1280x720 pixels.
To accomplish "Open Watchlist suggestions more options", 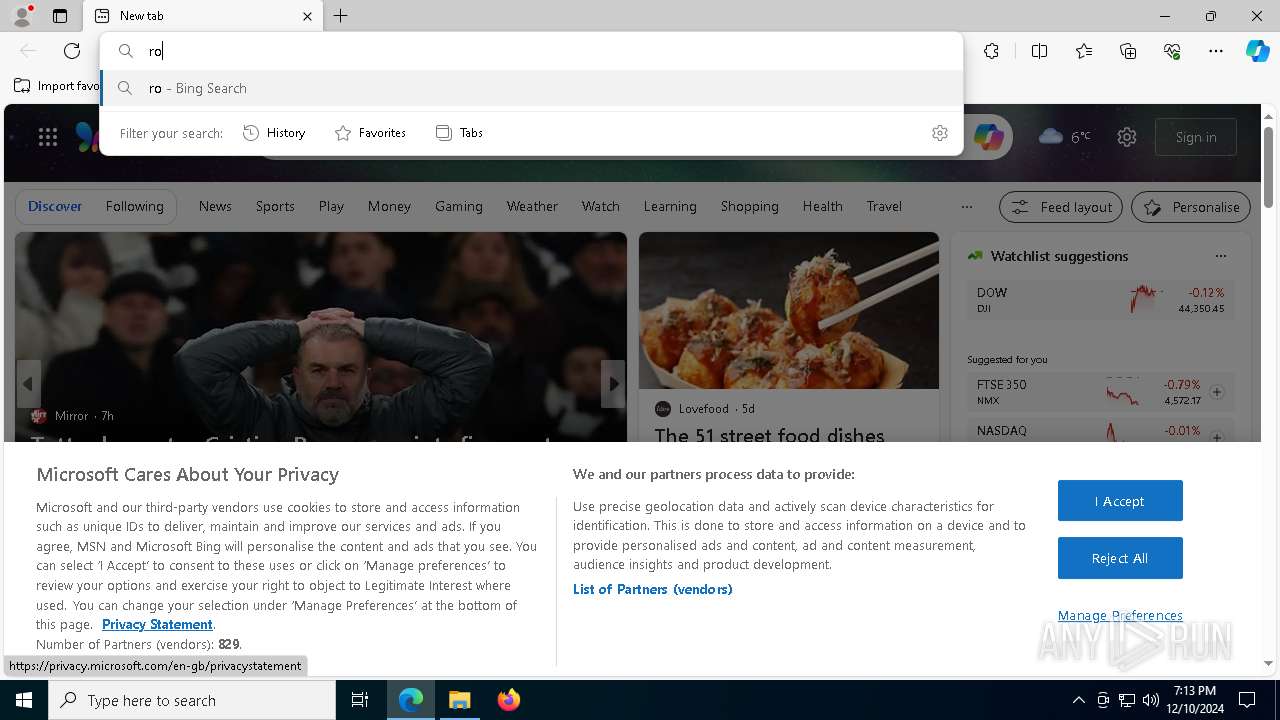I will [x=1220, y=256].
